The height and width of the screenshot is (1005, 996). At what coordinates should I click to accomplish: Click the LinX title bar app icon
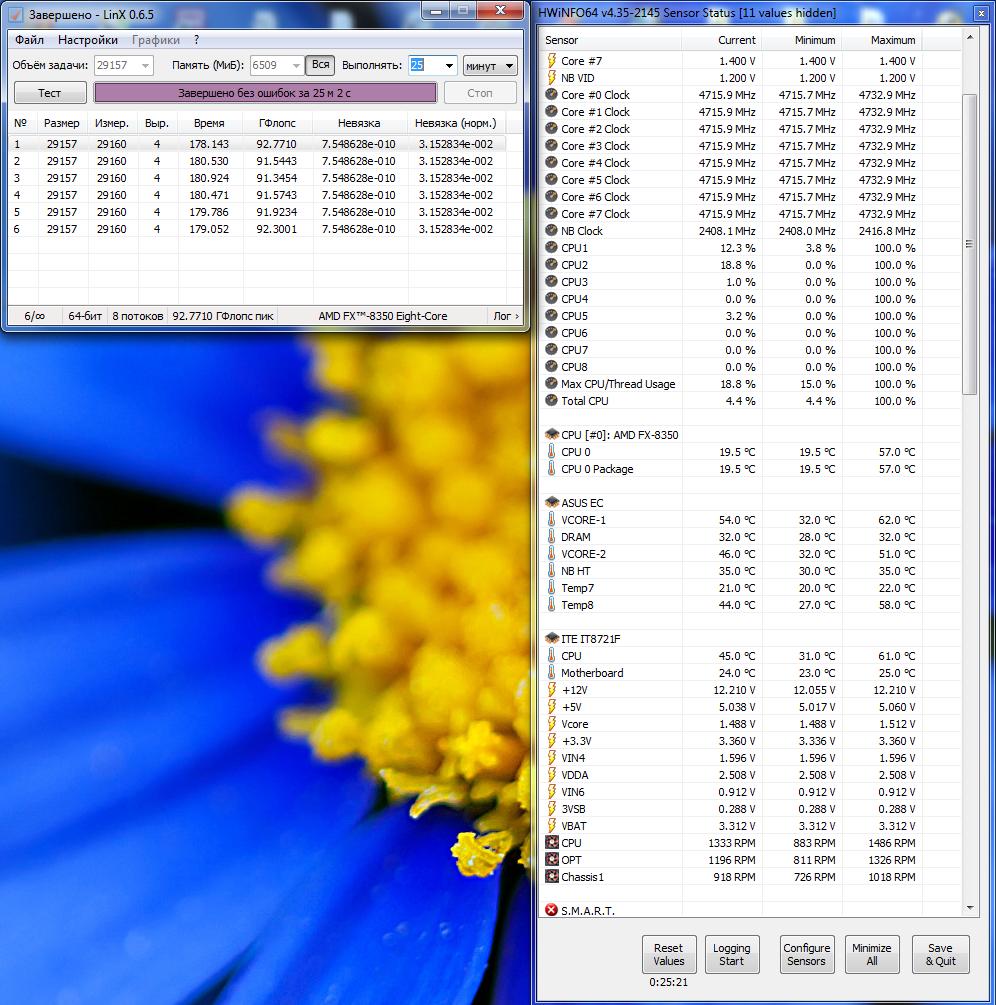click(x=16, y=14)
